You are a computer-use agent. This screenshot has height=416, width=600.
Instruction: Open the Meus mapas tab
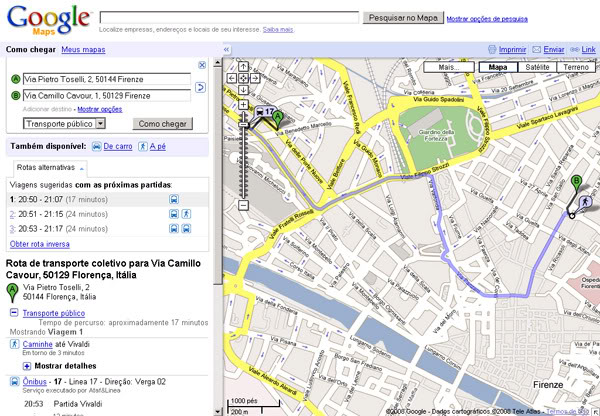point(83,50)
